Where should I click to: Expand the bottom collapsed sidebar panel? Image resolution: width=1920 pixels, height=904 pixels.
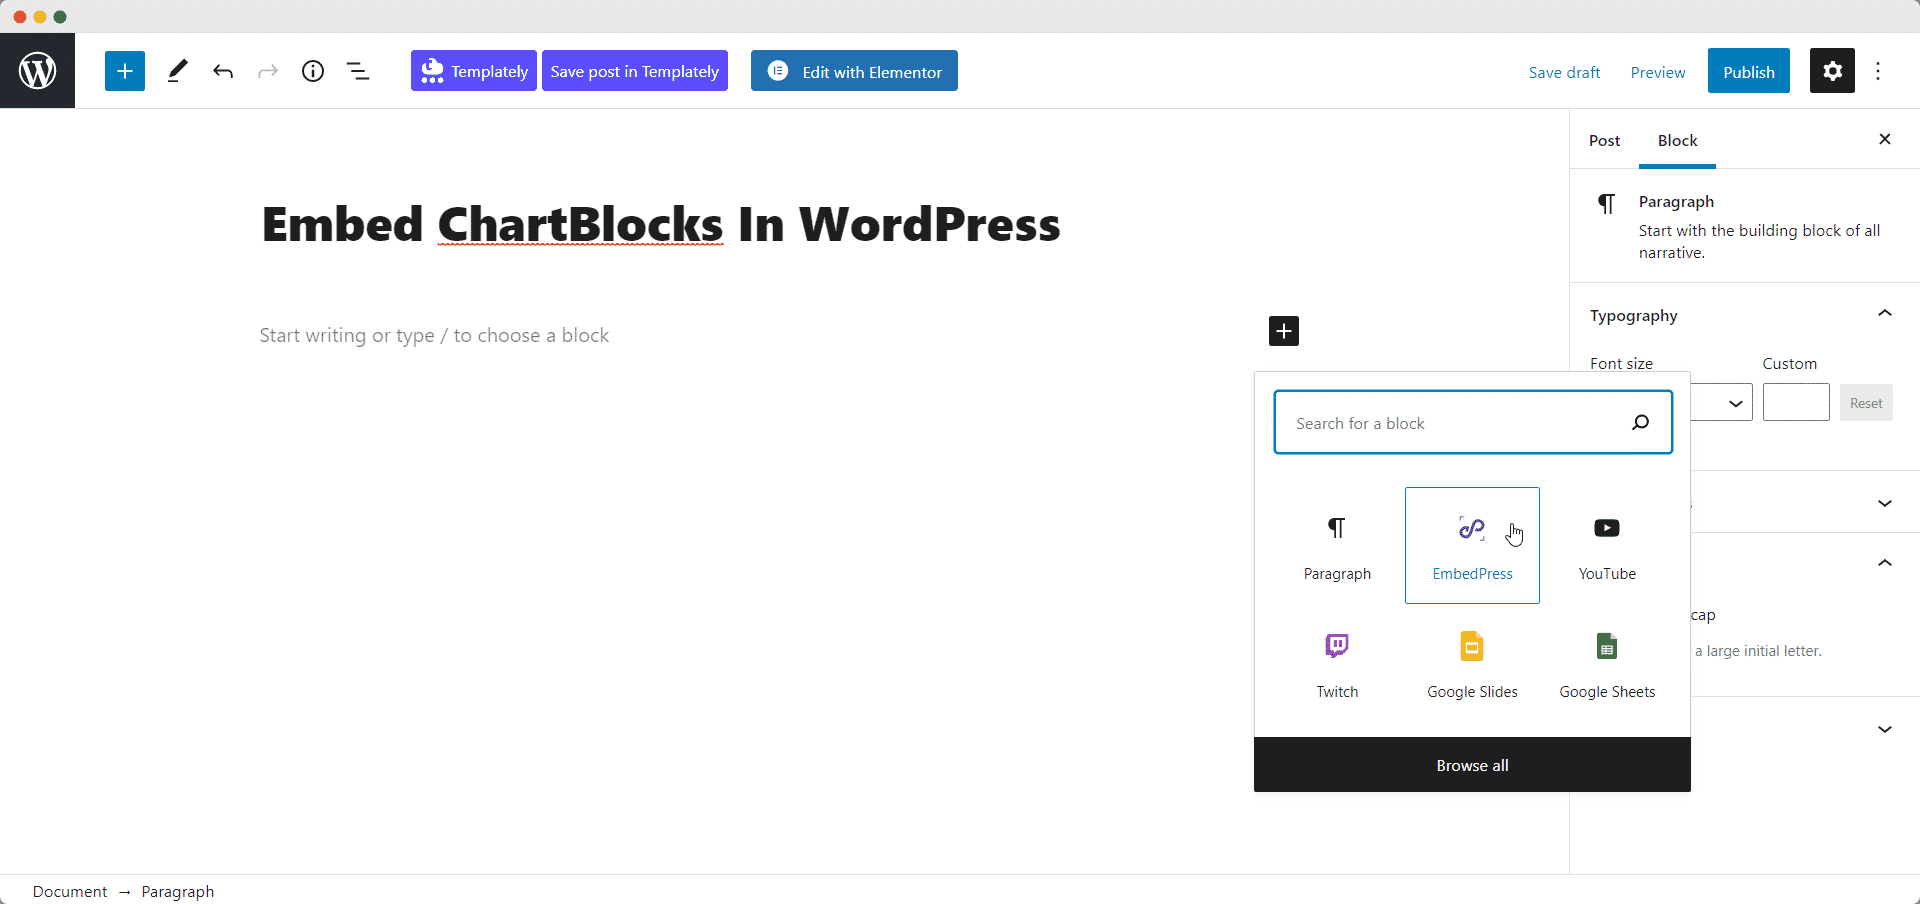tap(1885, 729)
